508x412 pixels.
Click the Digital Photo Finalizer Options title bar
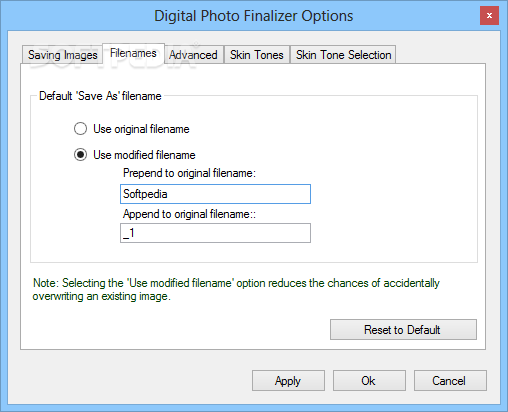(253, 16)
